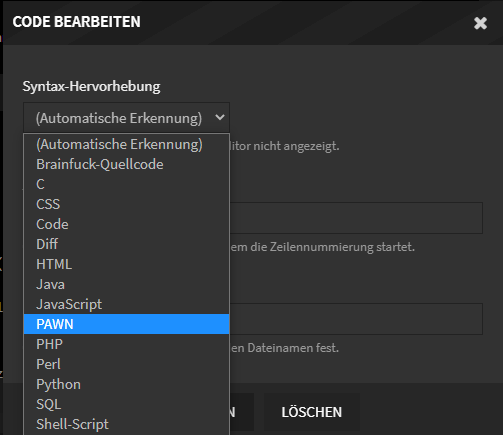Choose SQL syntax option
The image size is (503, 435).
pyautogui.click(x=126, y=404)
